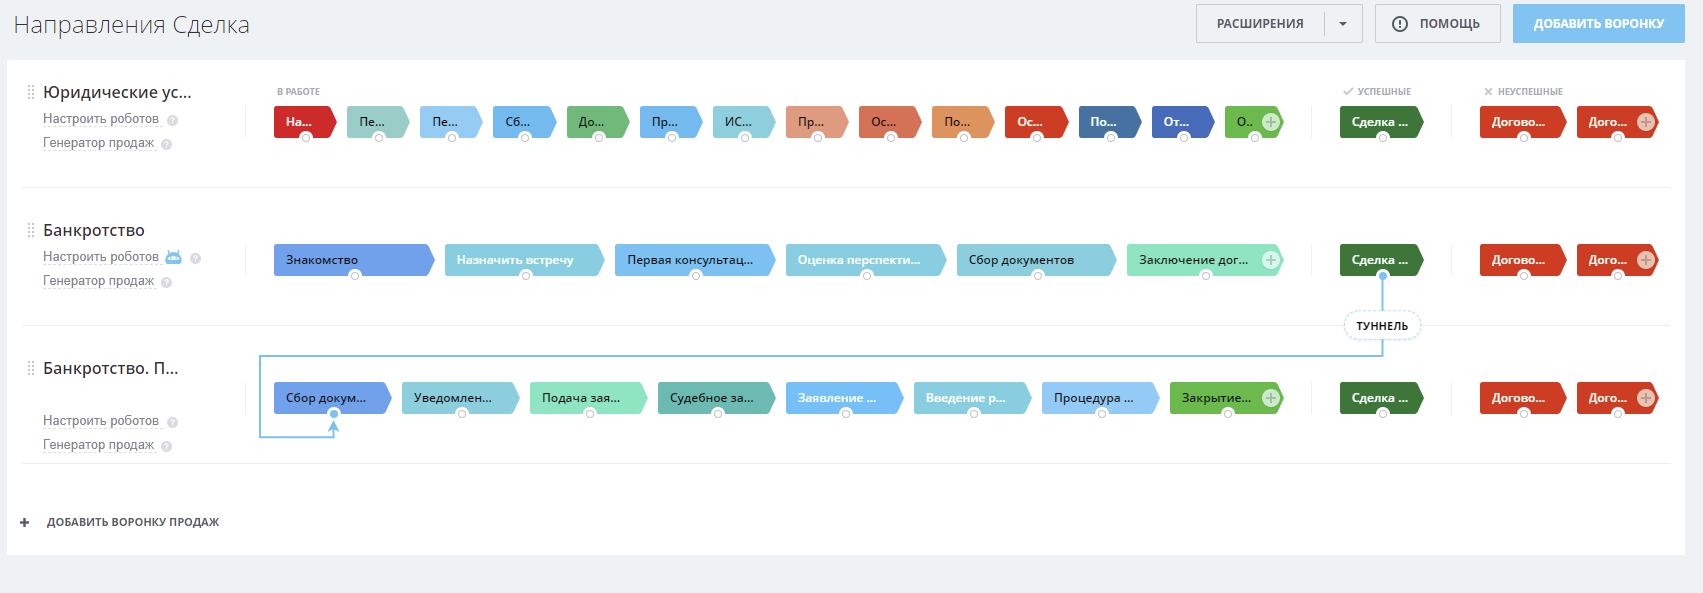Viewport: 1703px width, 593px height.
Task: Click the plus icon before Добавить воронку продаж
Action: [25, 522]
